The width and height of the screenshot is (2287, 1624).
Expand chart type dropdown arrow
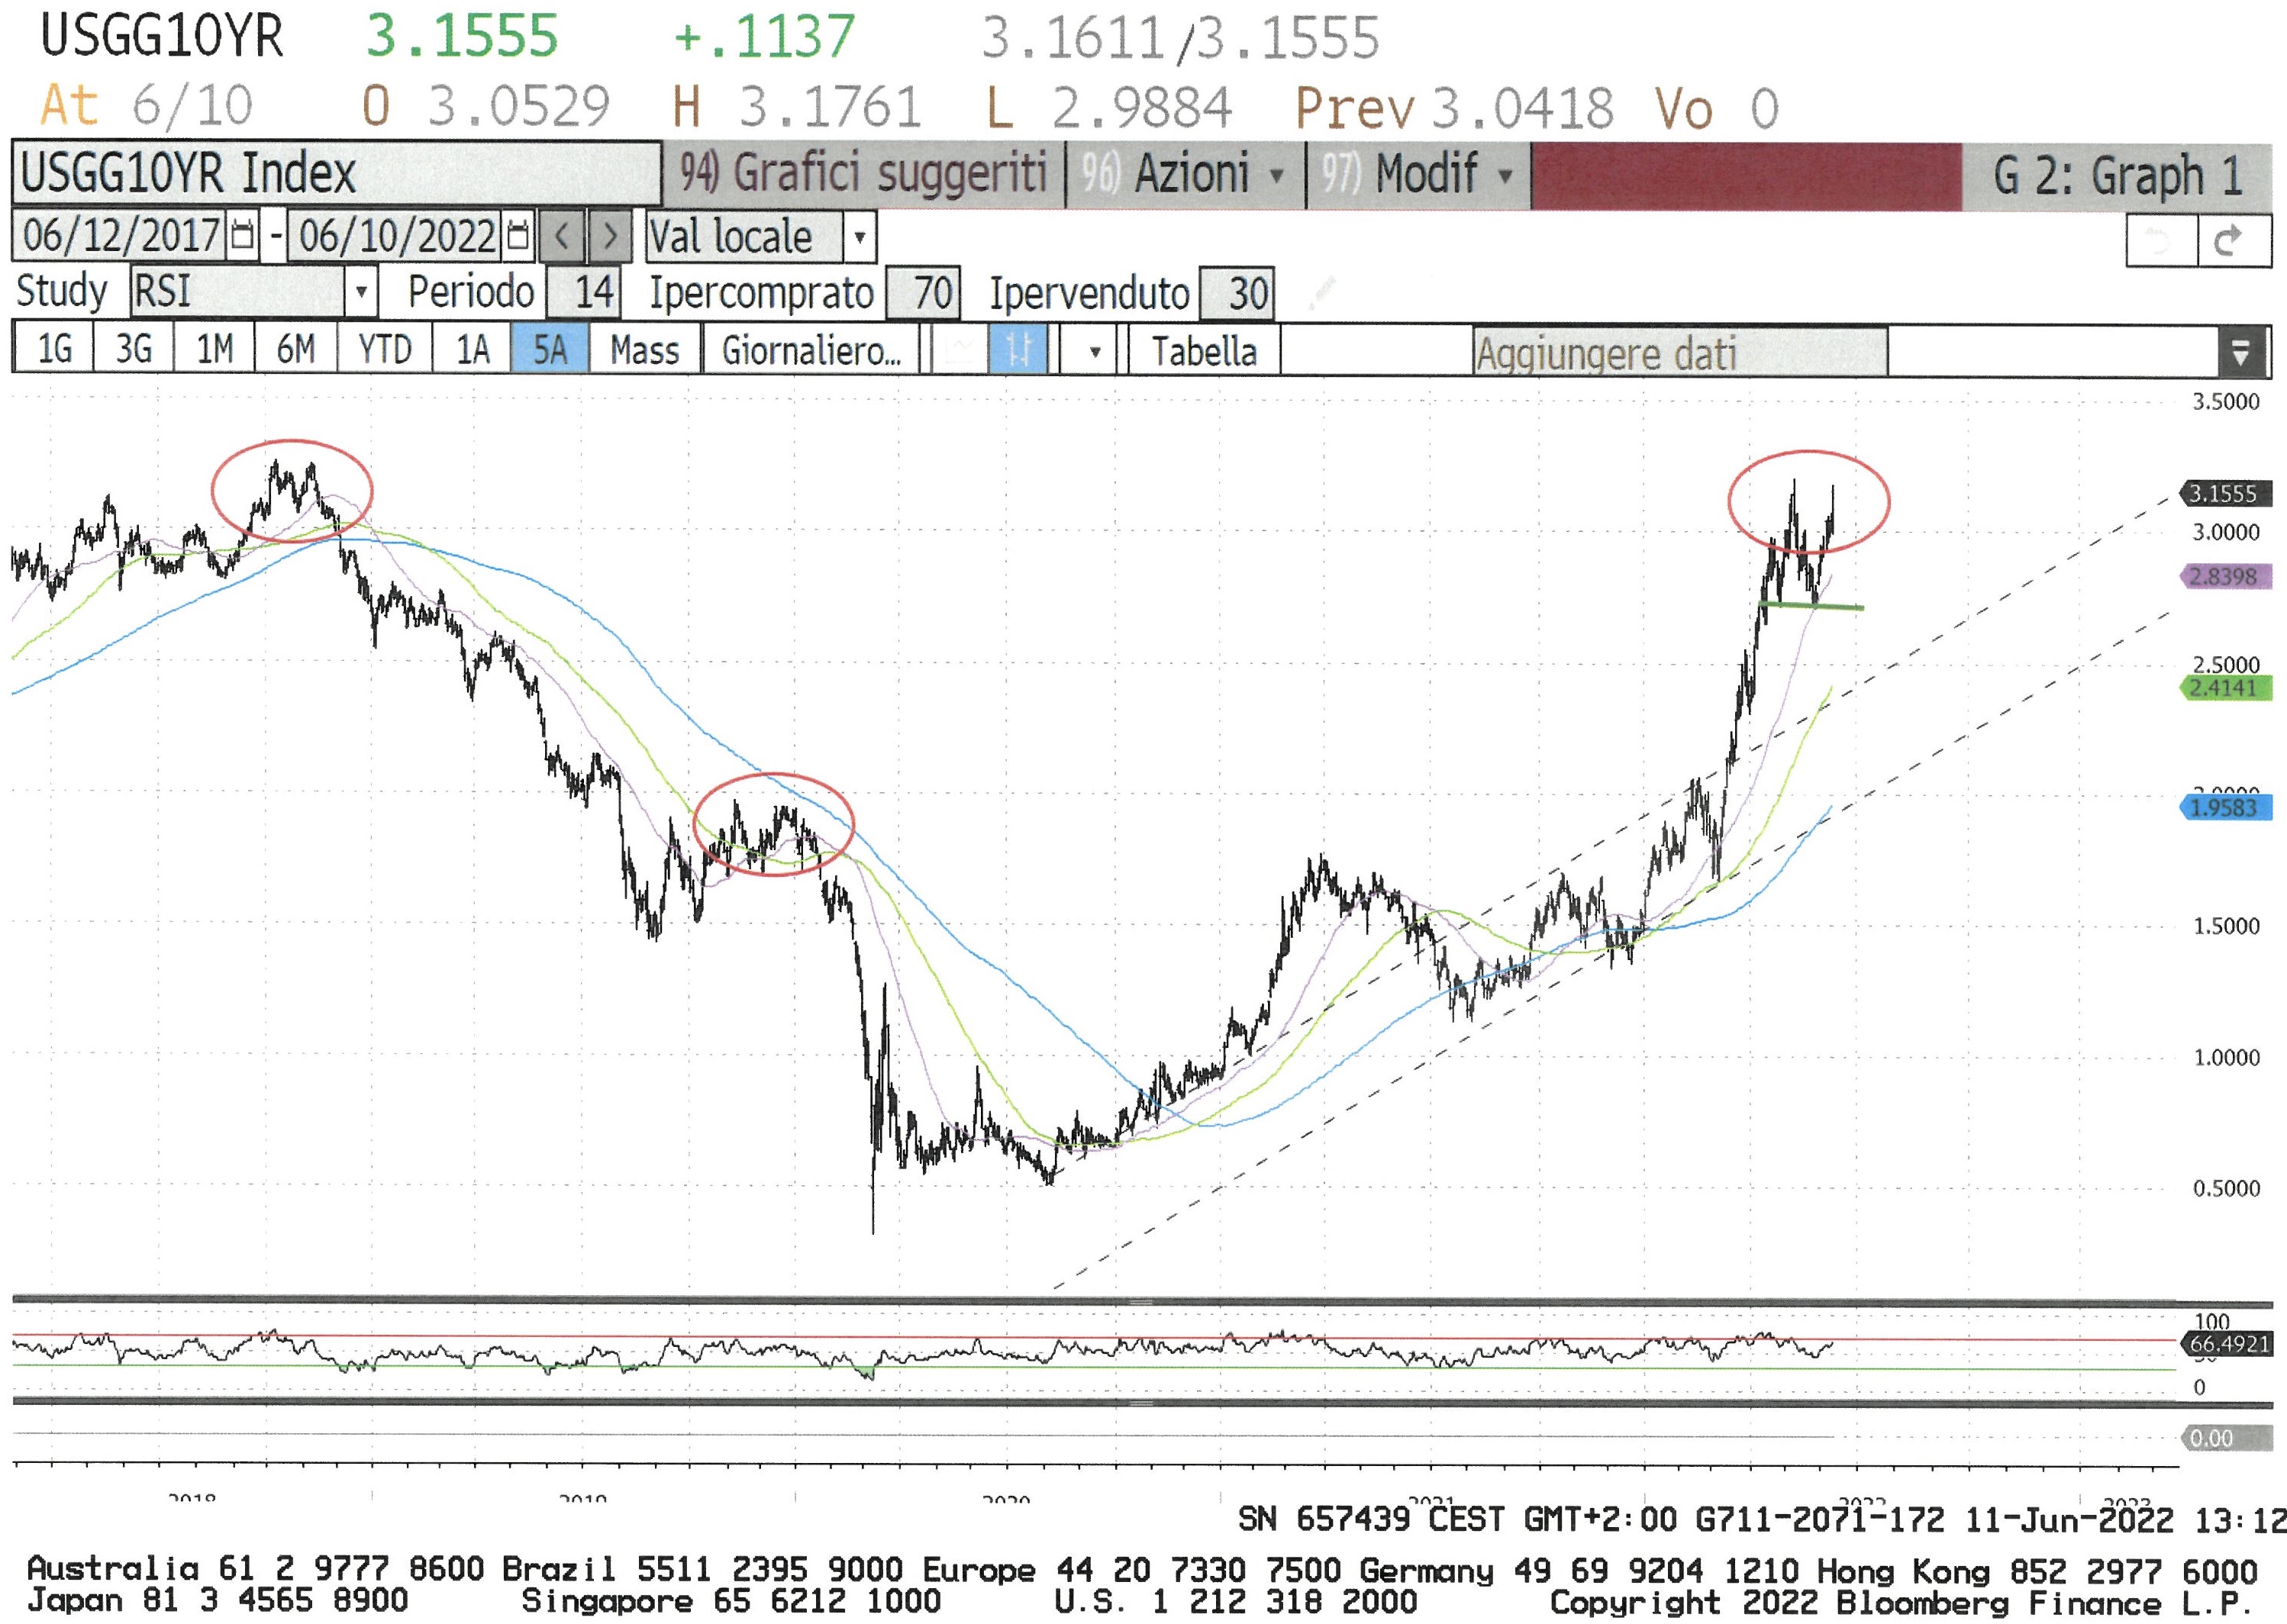pos(1094,351)
